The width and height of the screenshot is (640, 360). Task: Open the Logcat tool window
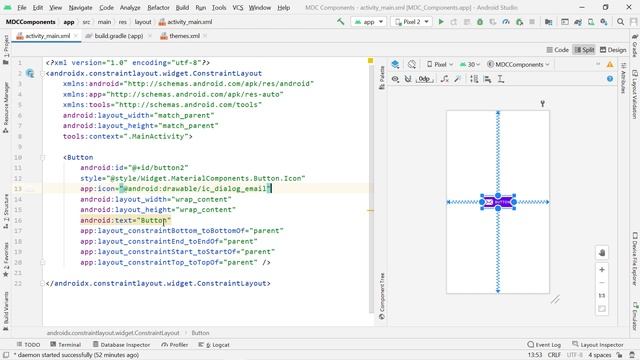coord(214,344)
